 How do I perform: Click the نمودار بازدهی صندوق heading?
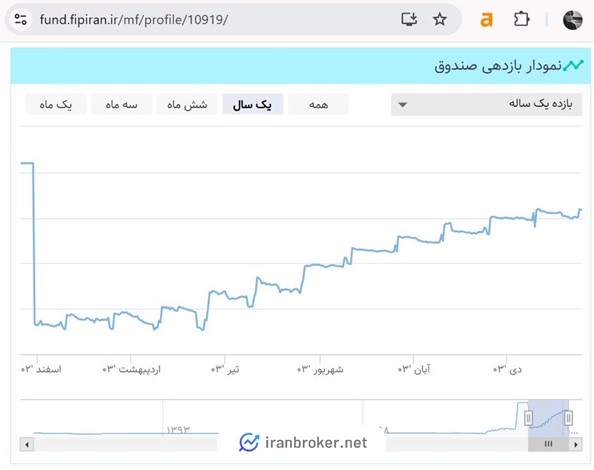[x=498, y=66]
